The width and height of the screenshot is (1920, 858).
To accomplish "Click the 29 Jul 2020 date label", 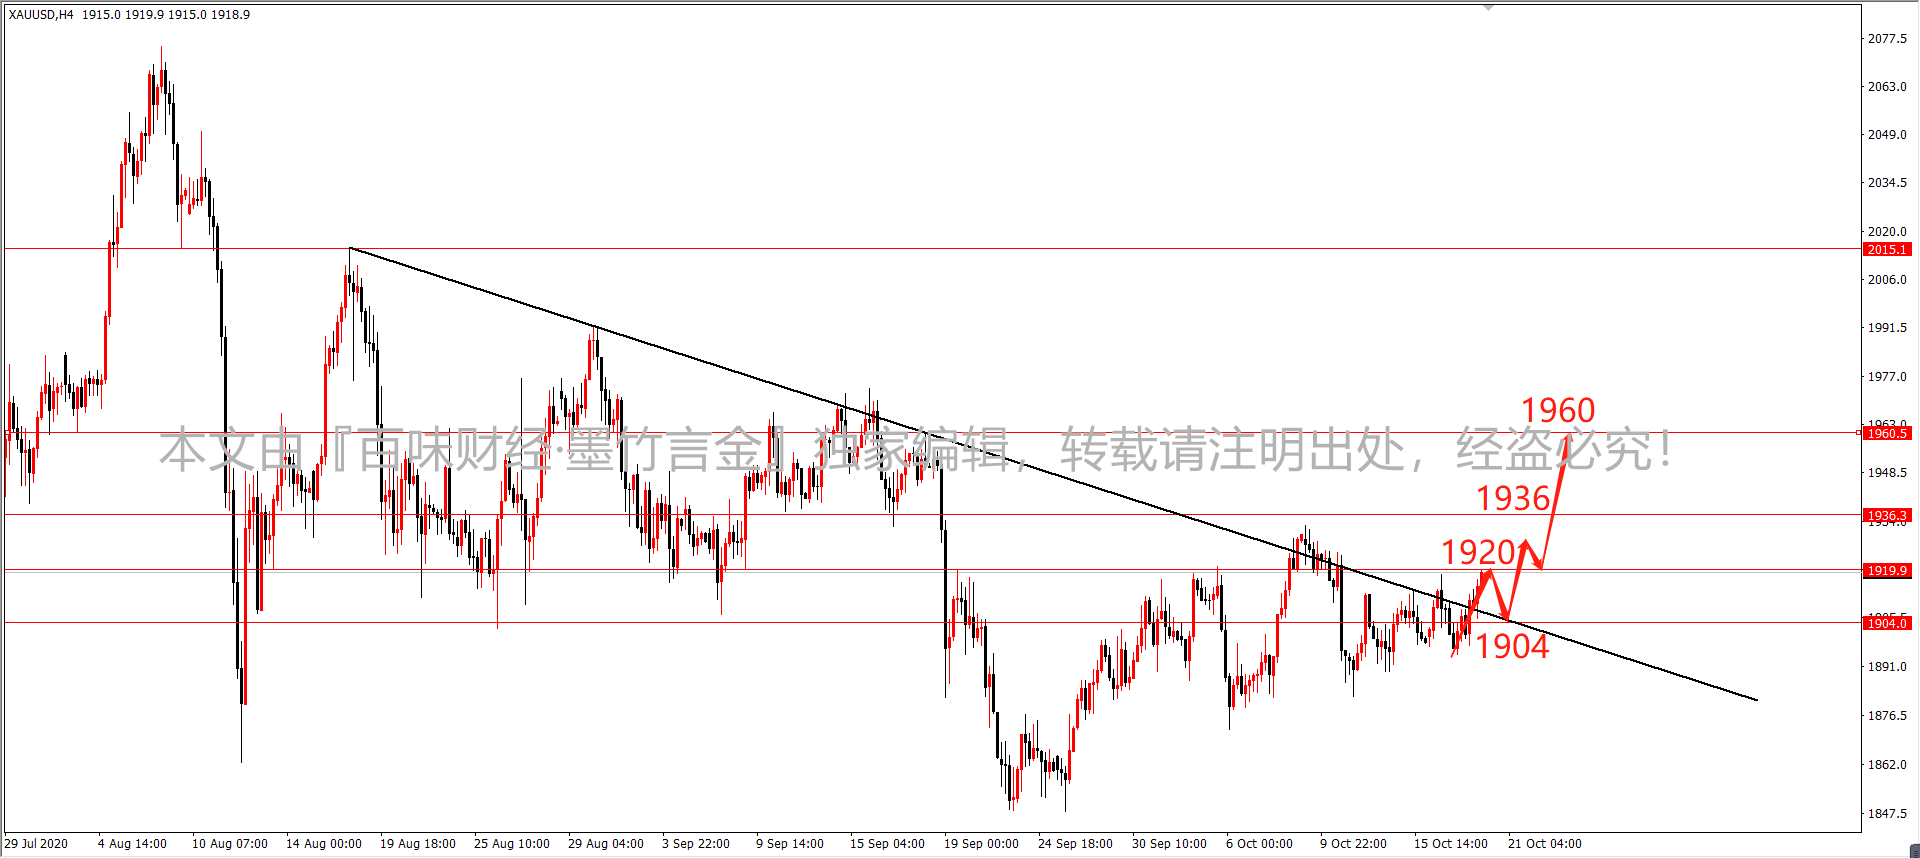I will [x=36, y=844].
